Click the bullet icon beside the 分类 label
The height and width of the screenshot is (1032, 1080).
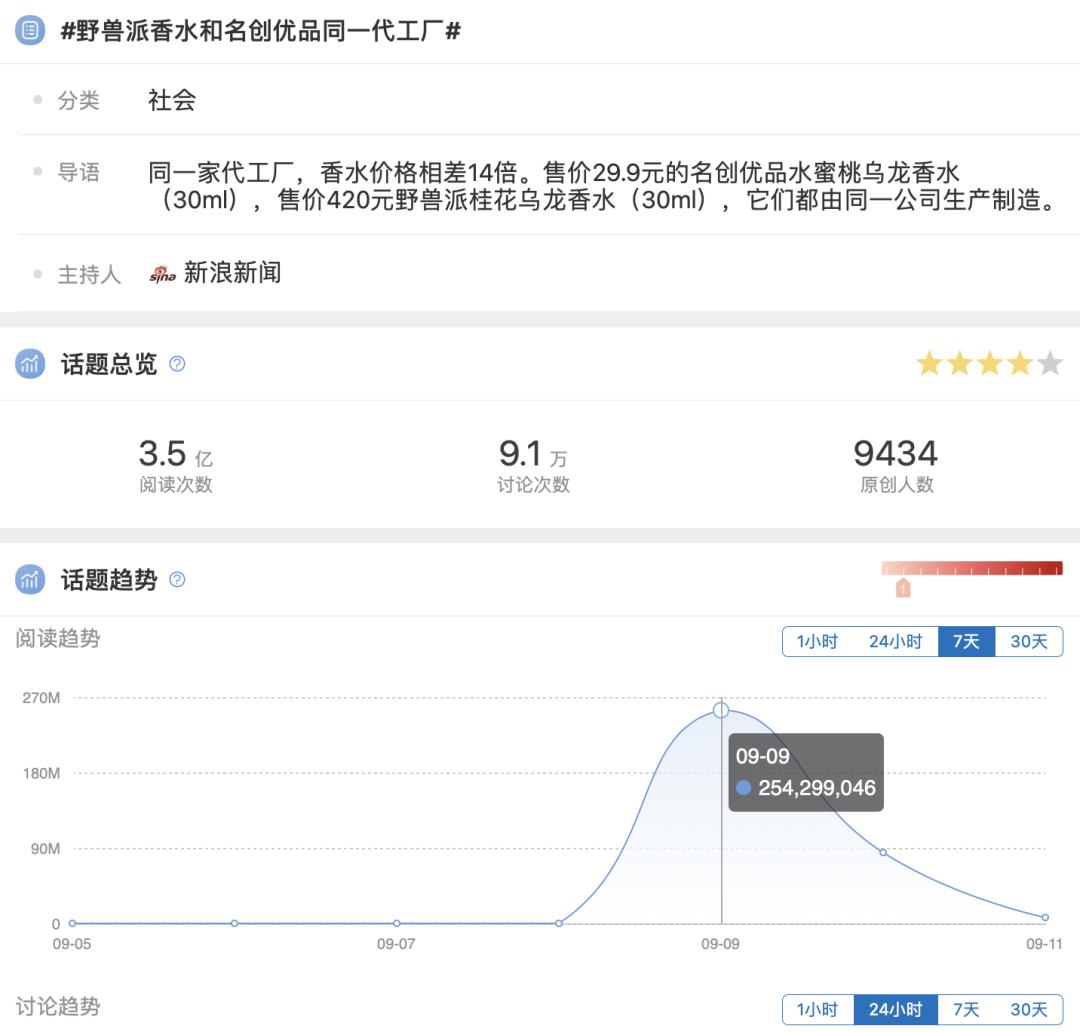tap(37, 100)
